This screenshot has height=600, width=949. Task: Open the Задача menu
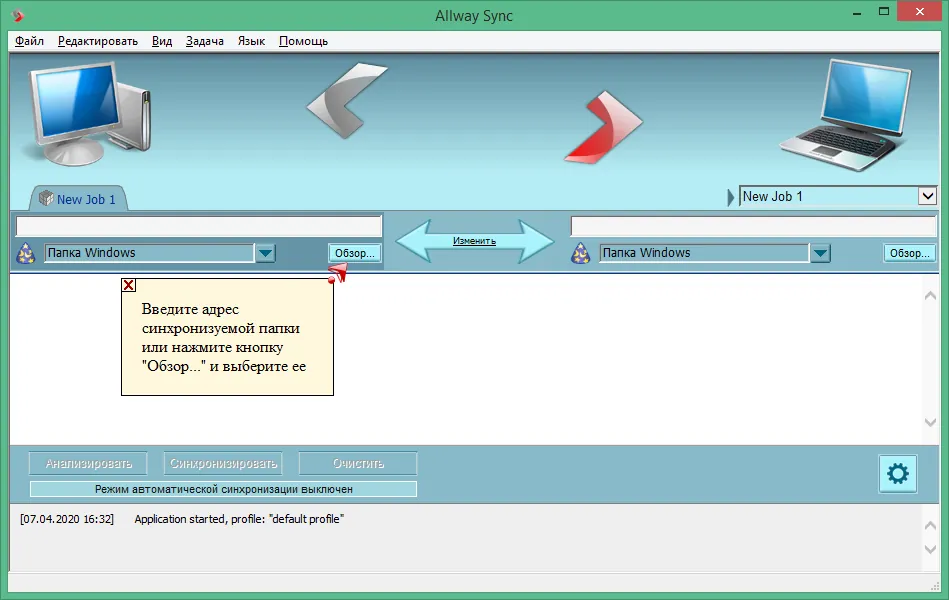pos(205,41)
